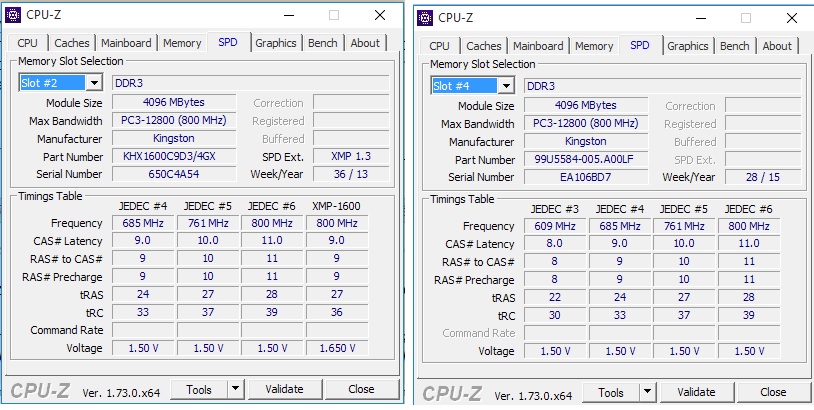Click Module Size 4096 MBytes in left window
Image resolution: width=814 pixels, height=410 pixels.
[174, 102]
